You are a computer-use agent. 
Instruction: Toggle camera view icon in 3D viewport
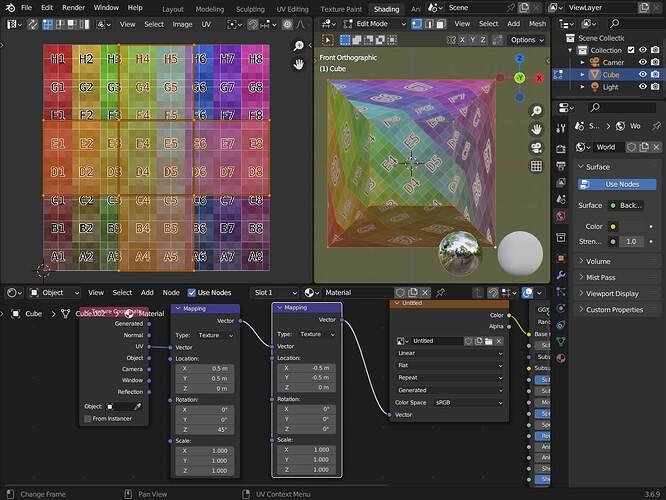pos(536,148)
